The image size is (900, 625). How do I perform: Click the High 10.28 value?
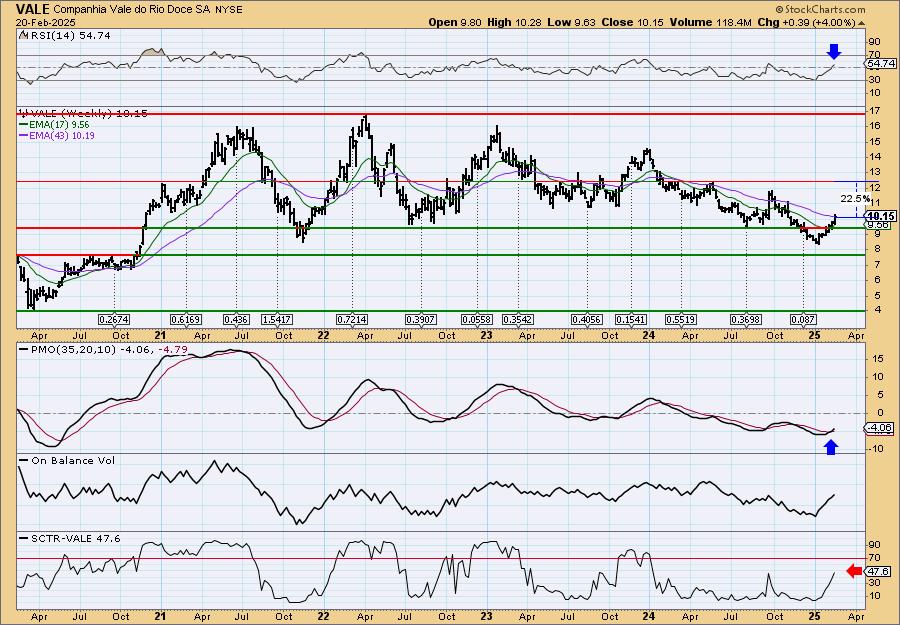[x=513, y=22]
